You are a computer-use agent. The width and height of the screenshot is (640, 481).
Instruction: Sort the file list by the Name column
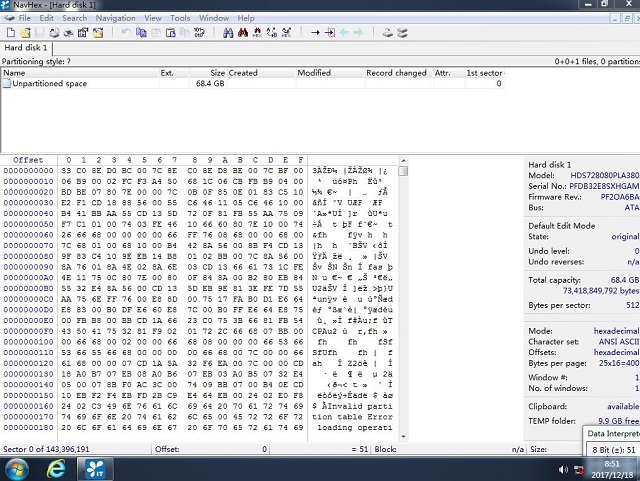(x=80, y=73)
